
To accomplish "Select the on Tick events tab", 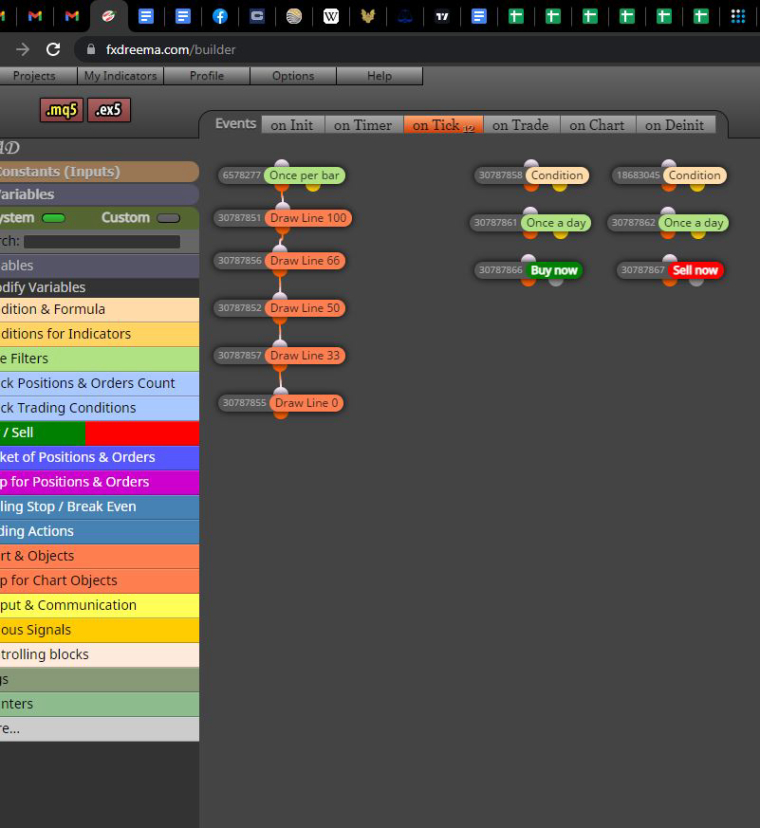I will tap(443, 125).
